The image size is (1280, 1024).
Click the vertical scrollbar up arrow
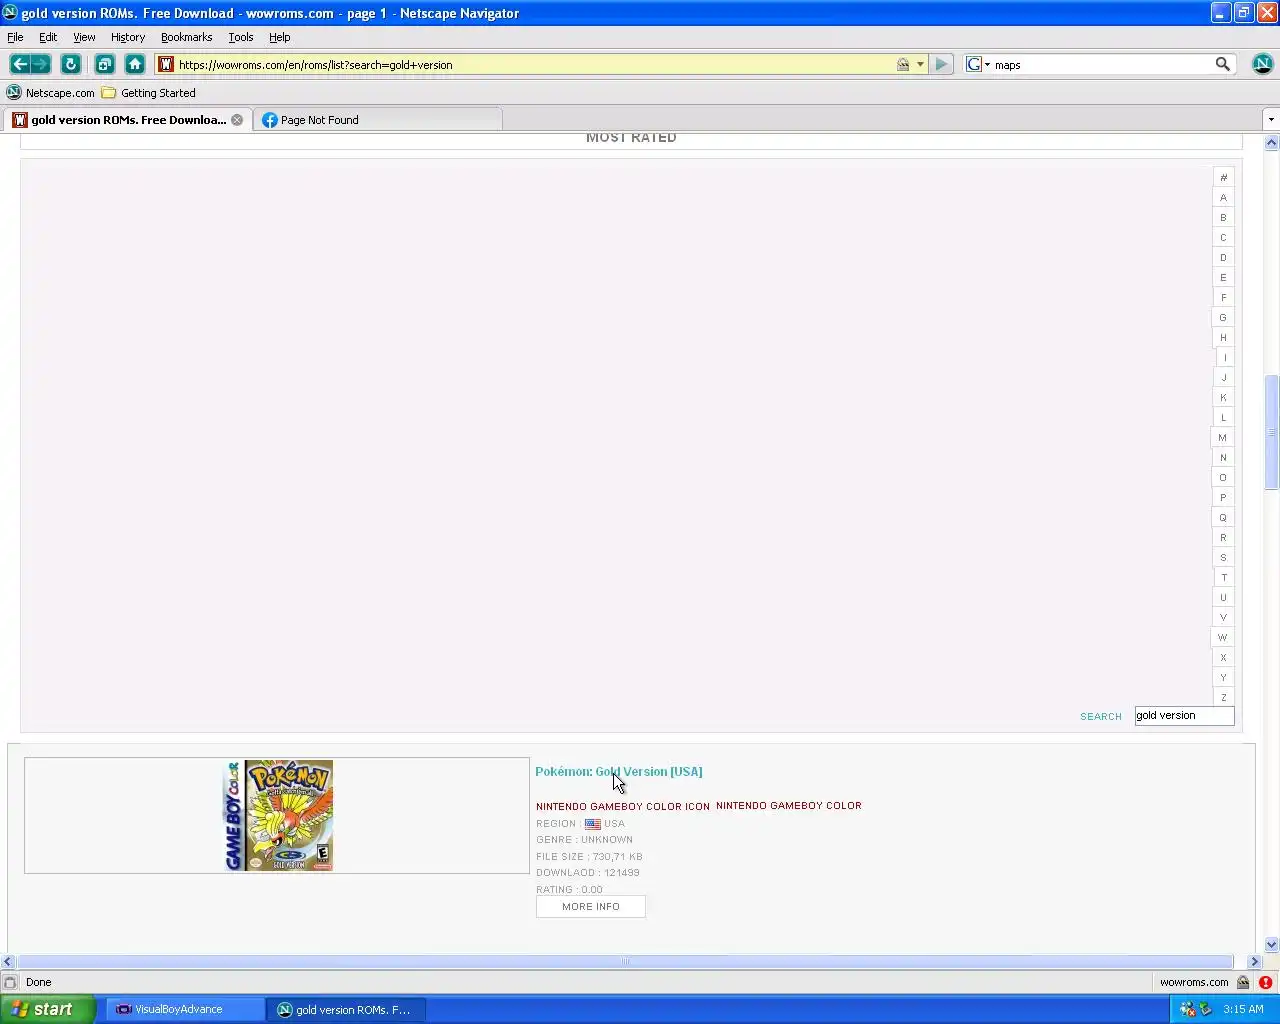click(1272, 142)
